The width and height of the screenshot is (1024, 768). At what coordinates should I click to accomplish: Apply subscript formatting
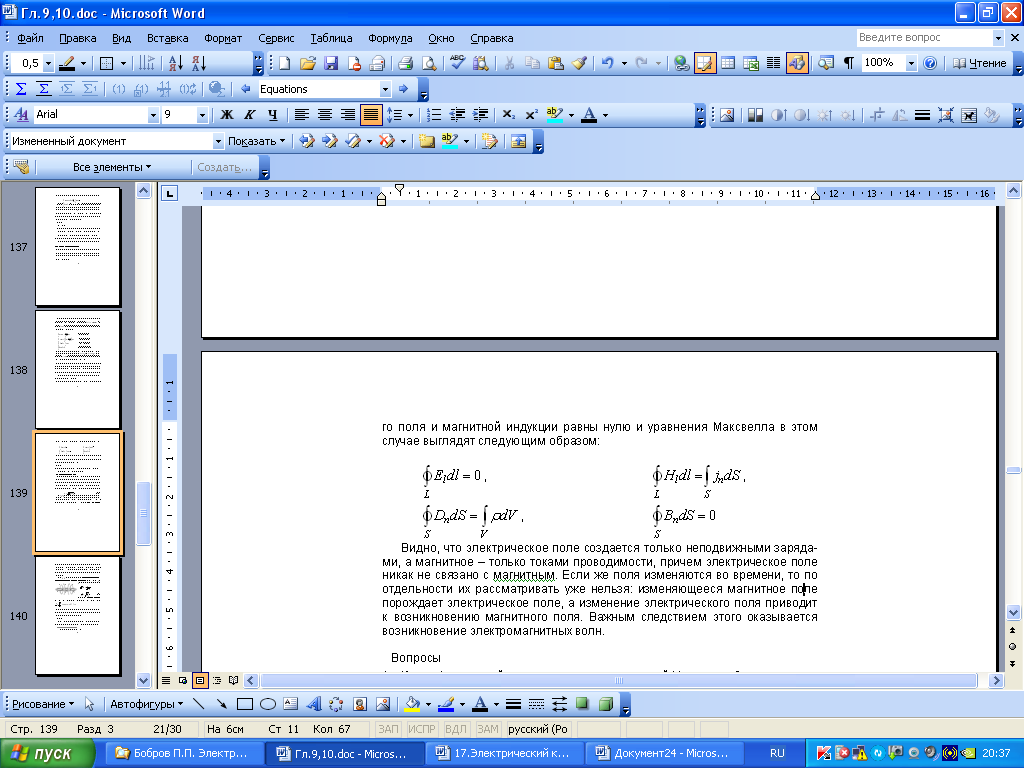[x=509, y=115]
